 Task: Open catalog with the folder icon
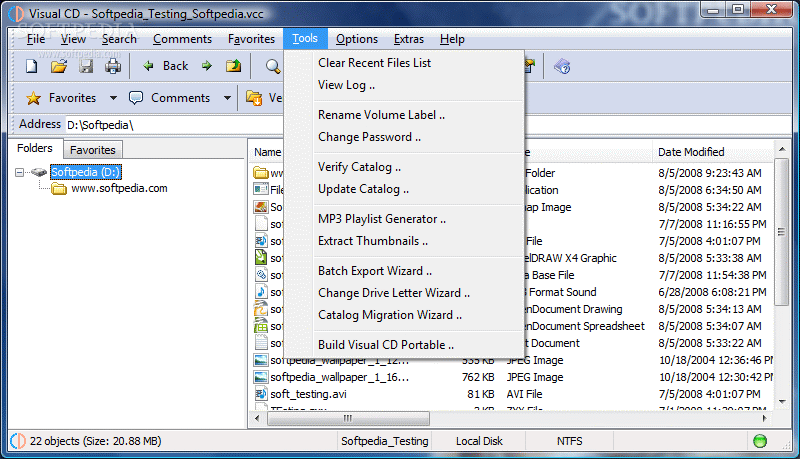click(59, 66)
